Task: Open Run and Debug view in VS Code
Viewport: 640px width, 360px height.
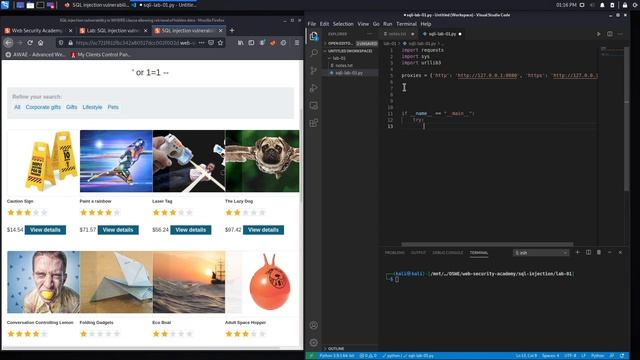Action: 313,88
